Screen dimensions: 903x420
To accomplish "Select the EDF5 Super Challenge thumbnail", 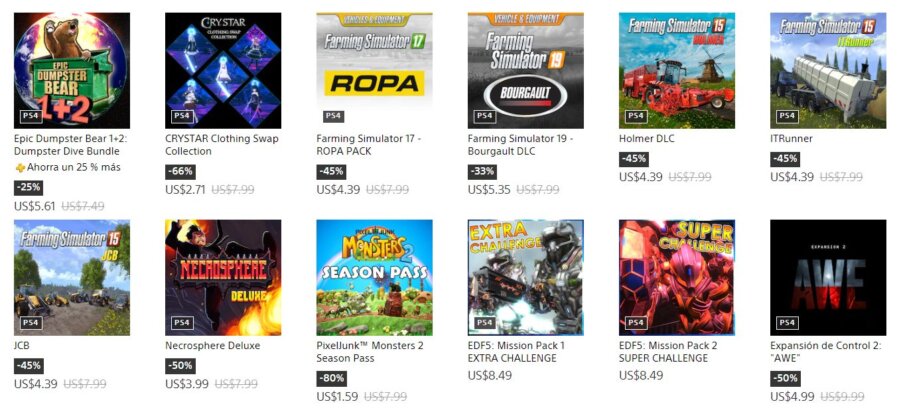I will coord(677,277).
